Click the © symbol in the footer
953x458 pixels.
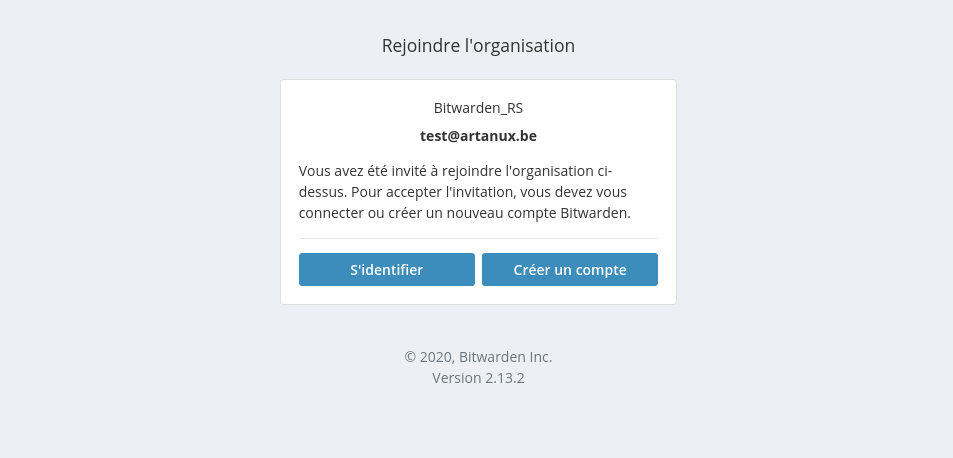pos(410,357)
